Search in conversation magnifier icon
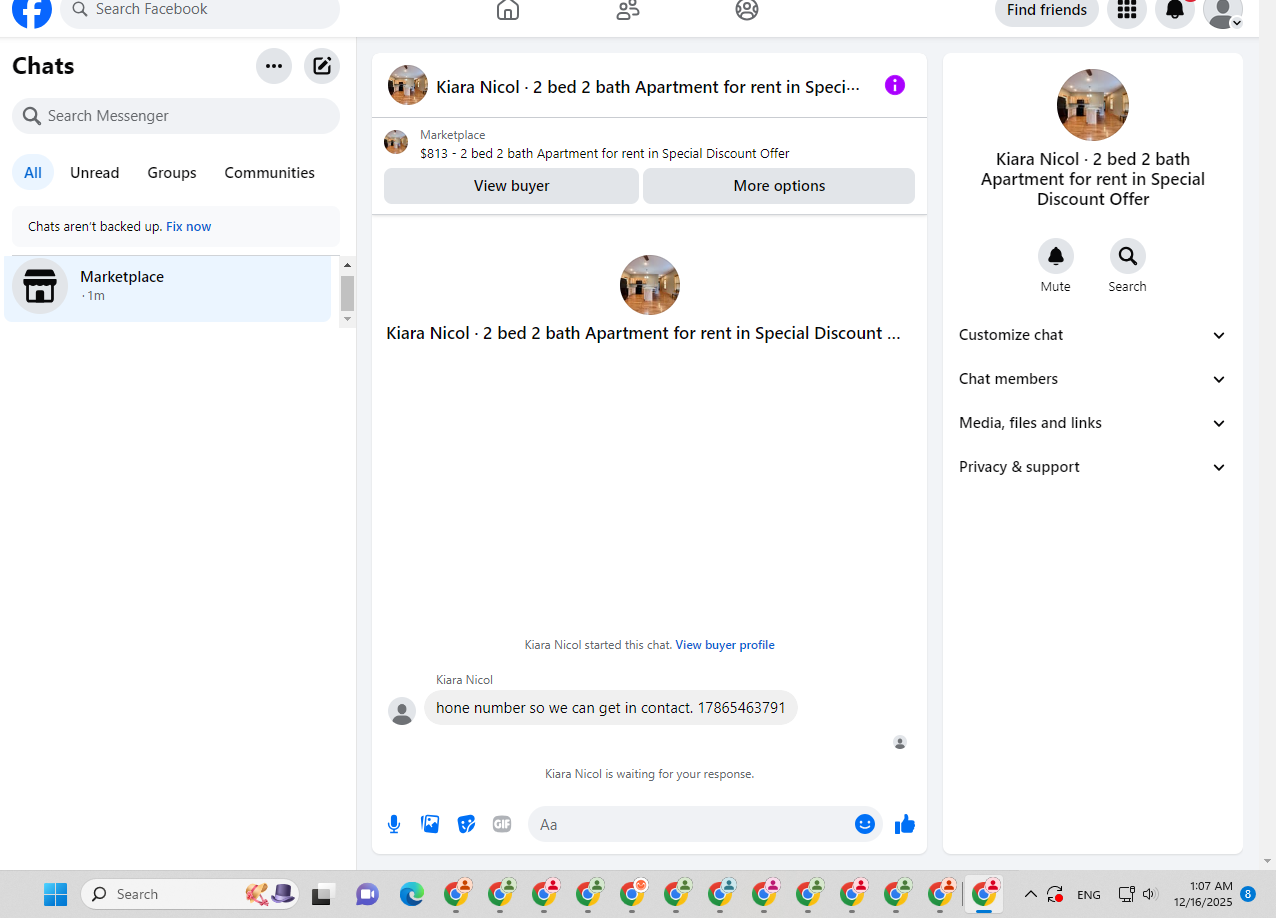Screen dimensions: 1276x918 1128,256
